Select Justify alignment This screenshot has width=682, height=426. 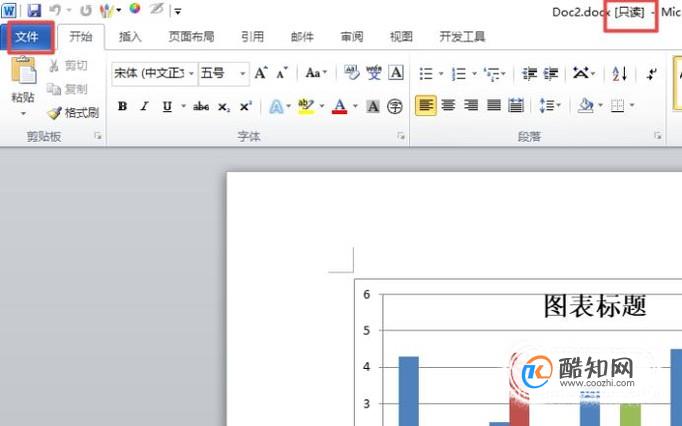[494, 106]
